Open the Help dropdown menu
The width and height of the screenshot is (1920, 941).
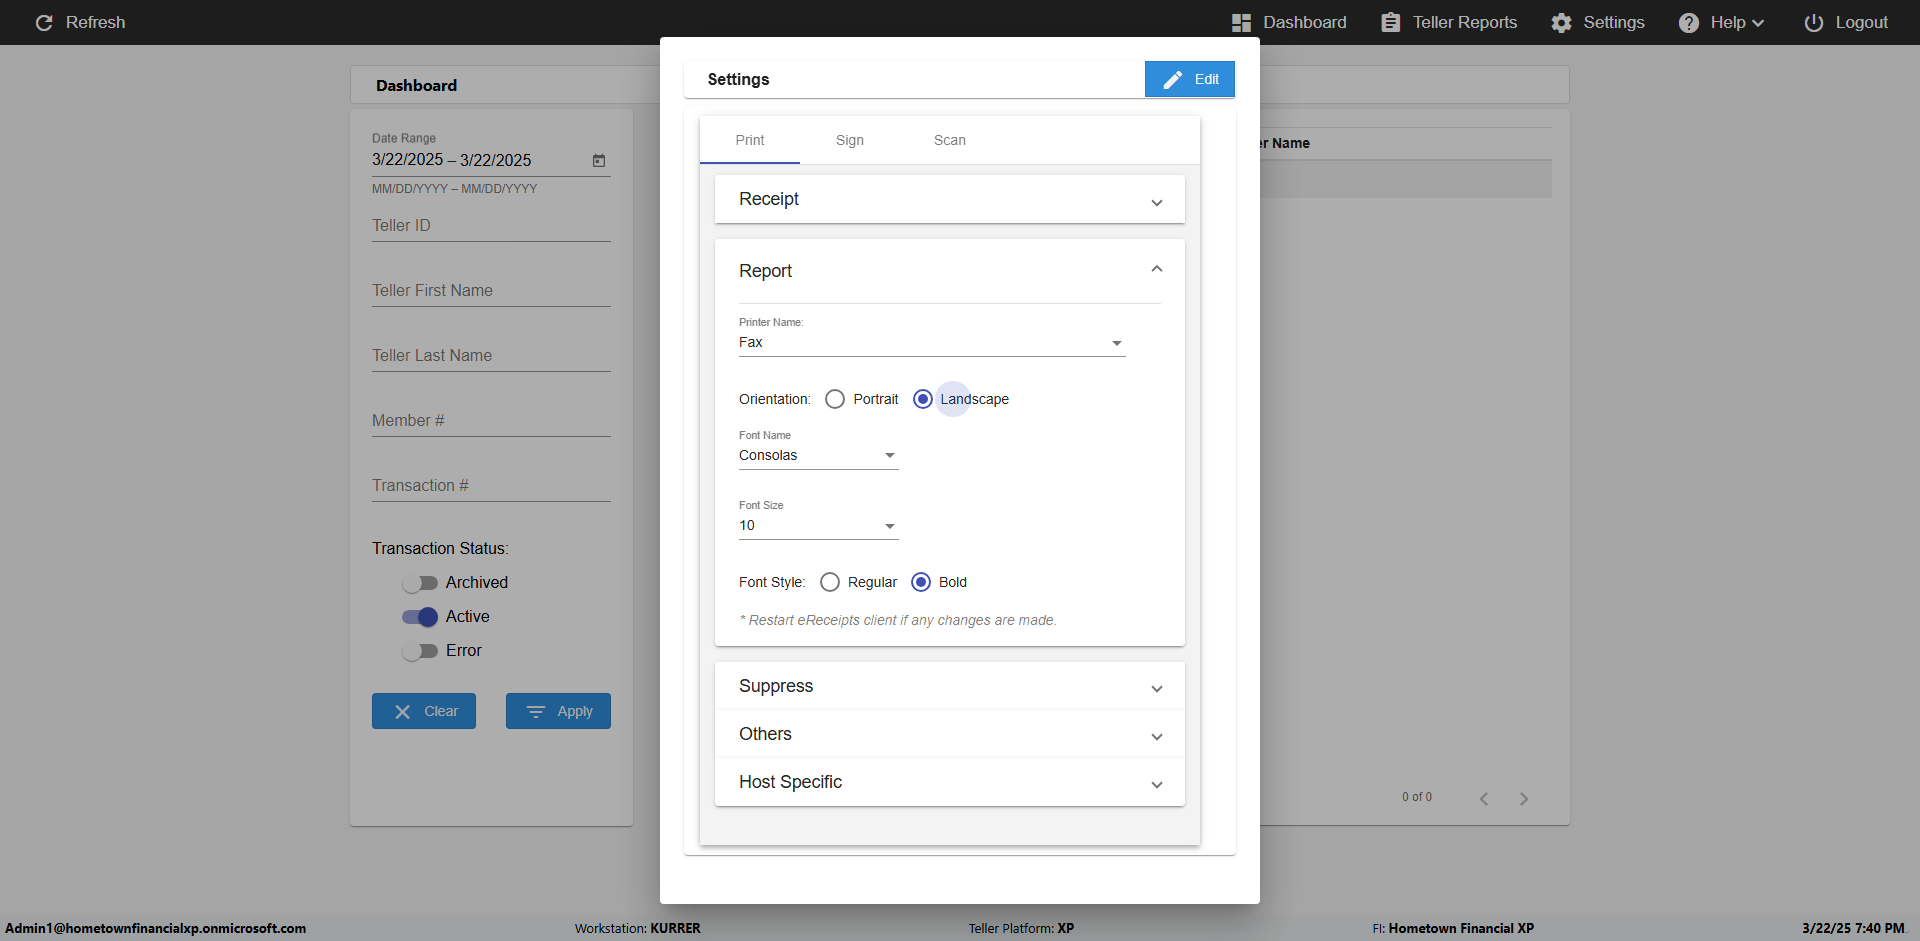tap(1721, 22)
